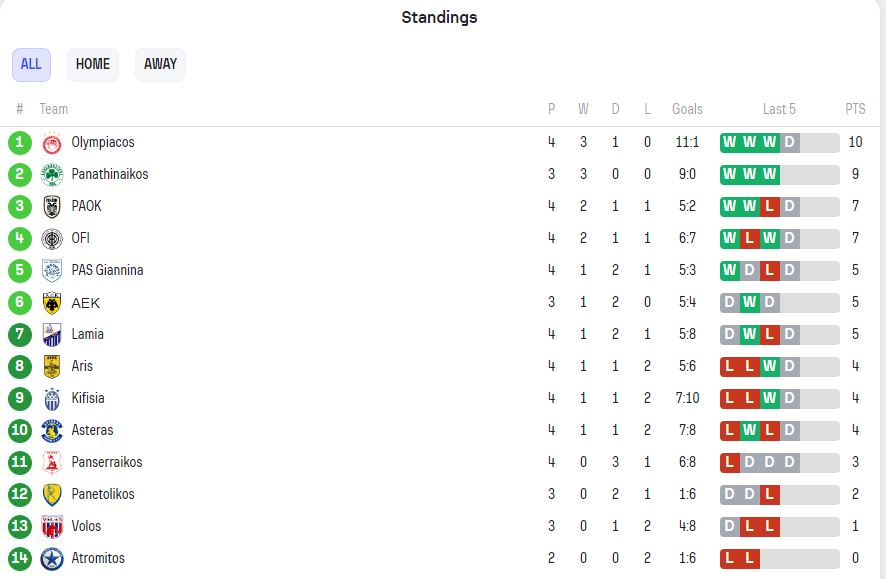886x579 pixels.
Task: Click the AEK eagle crest
Action: (52, 303)
